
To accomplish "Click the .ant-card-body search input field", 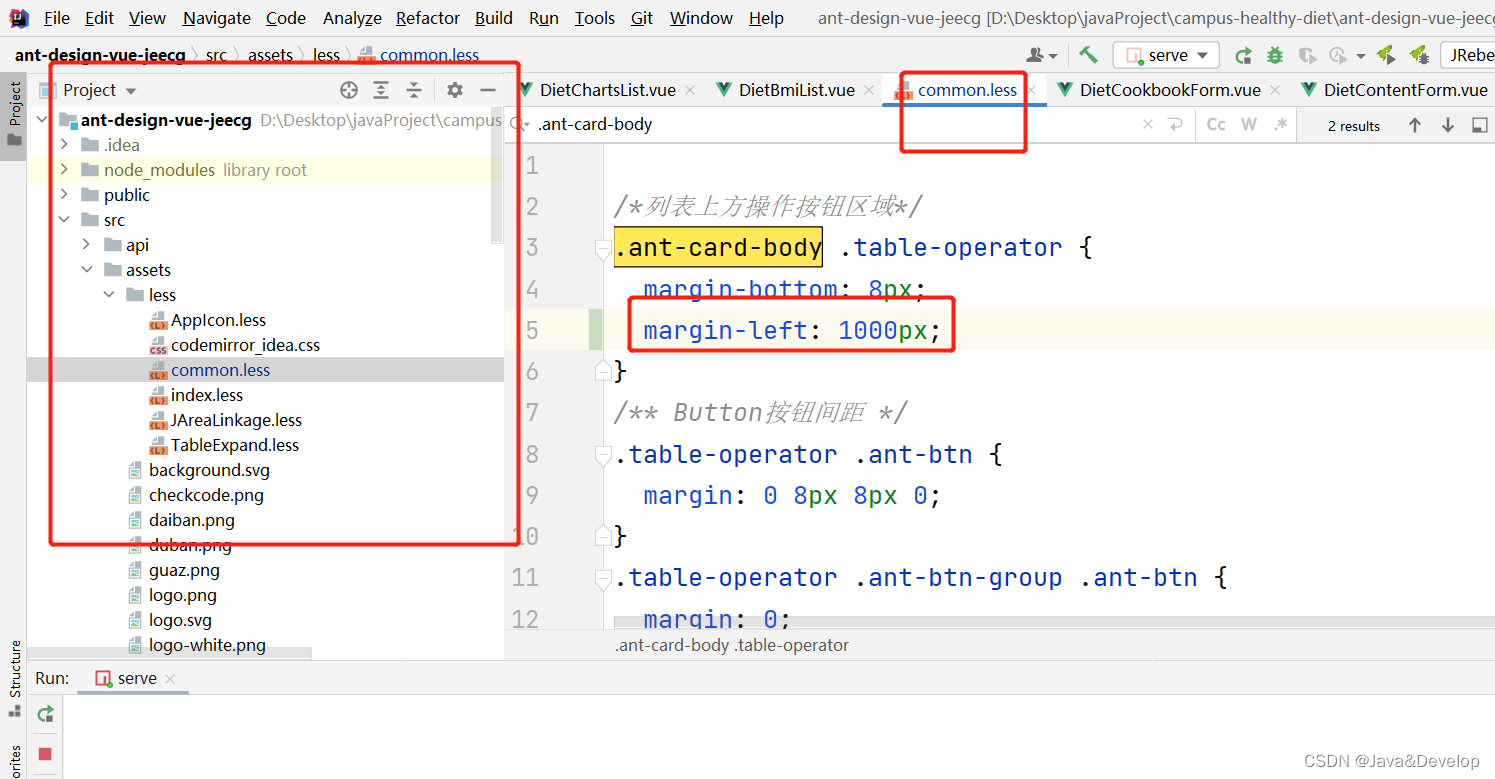I will pyautogui.click(x=835, y=125).
